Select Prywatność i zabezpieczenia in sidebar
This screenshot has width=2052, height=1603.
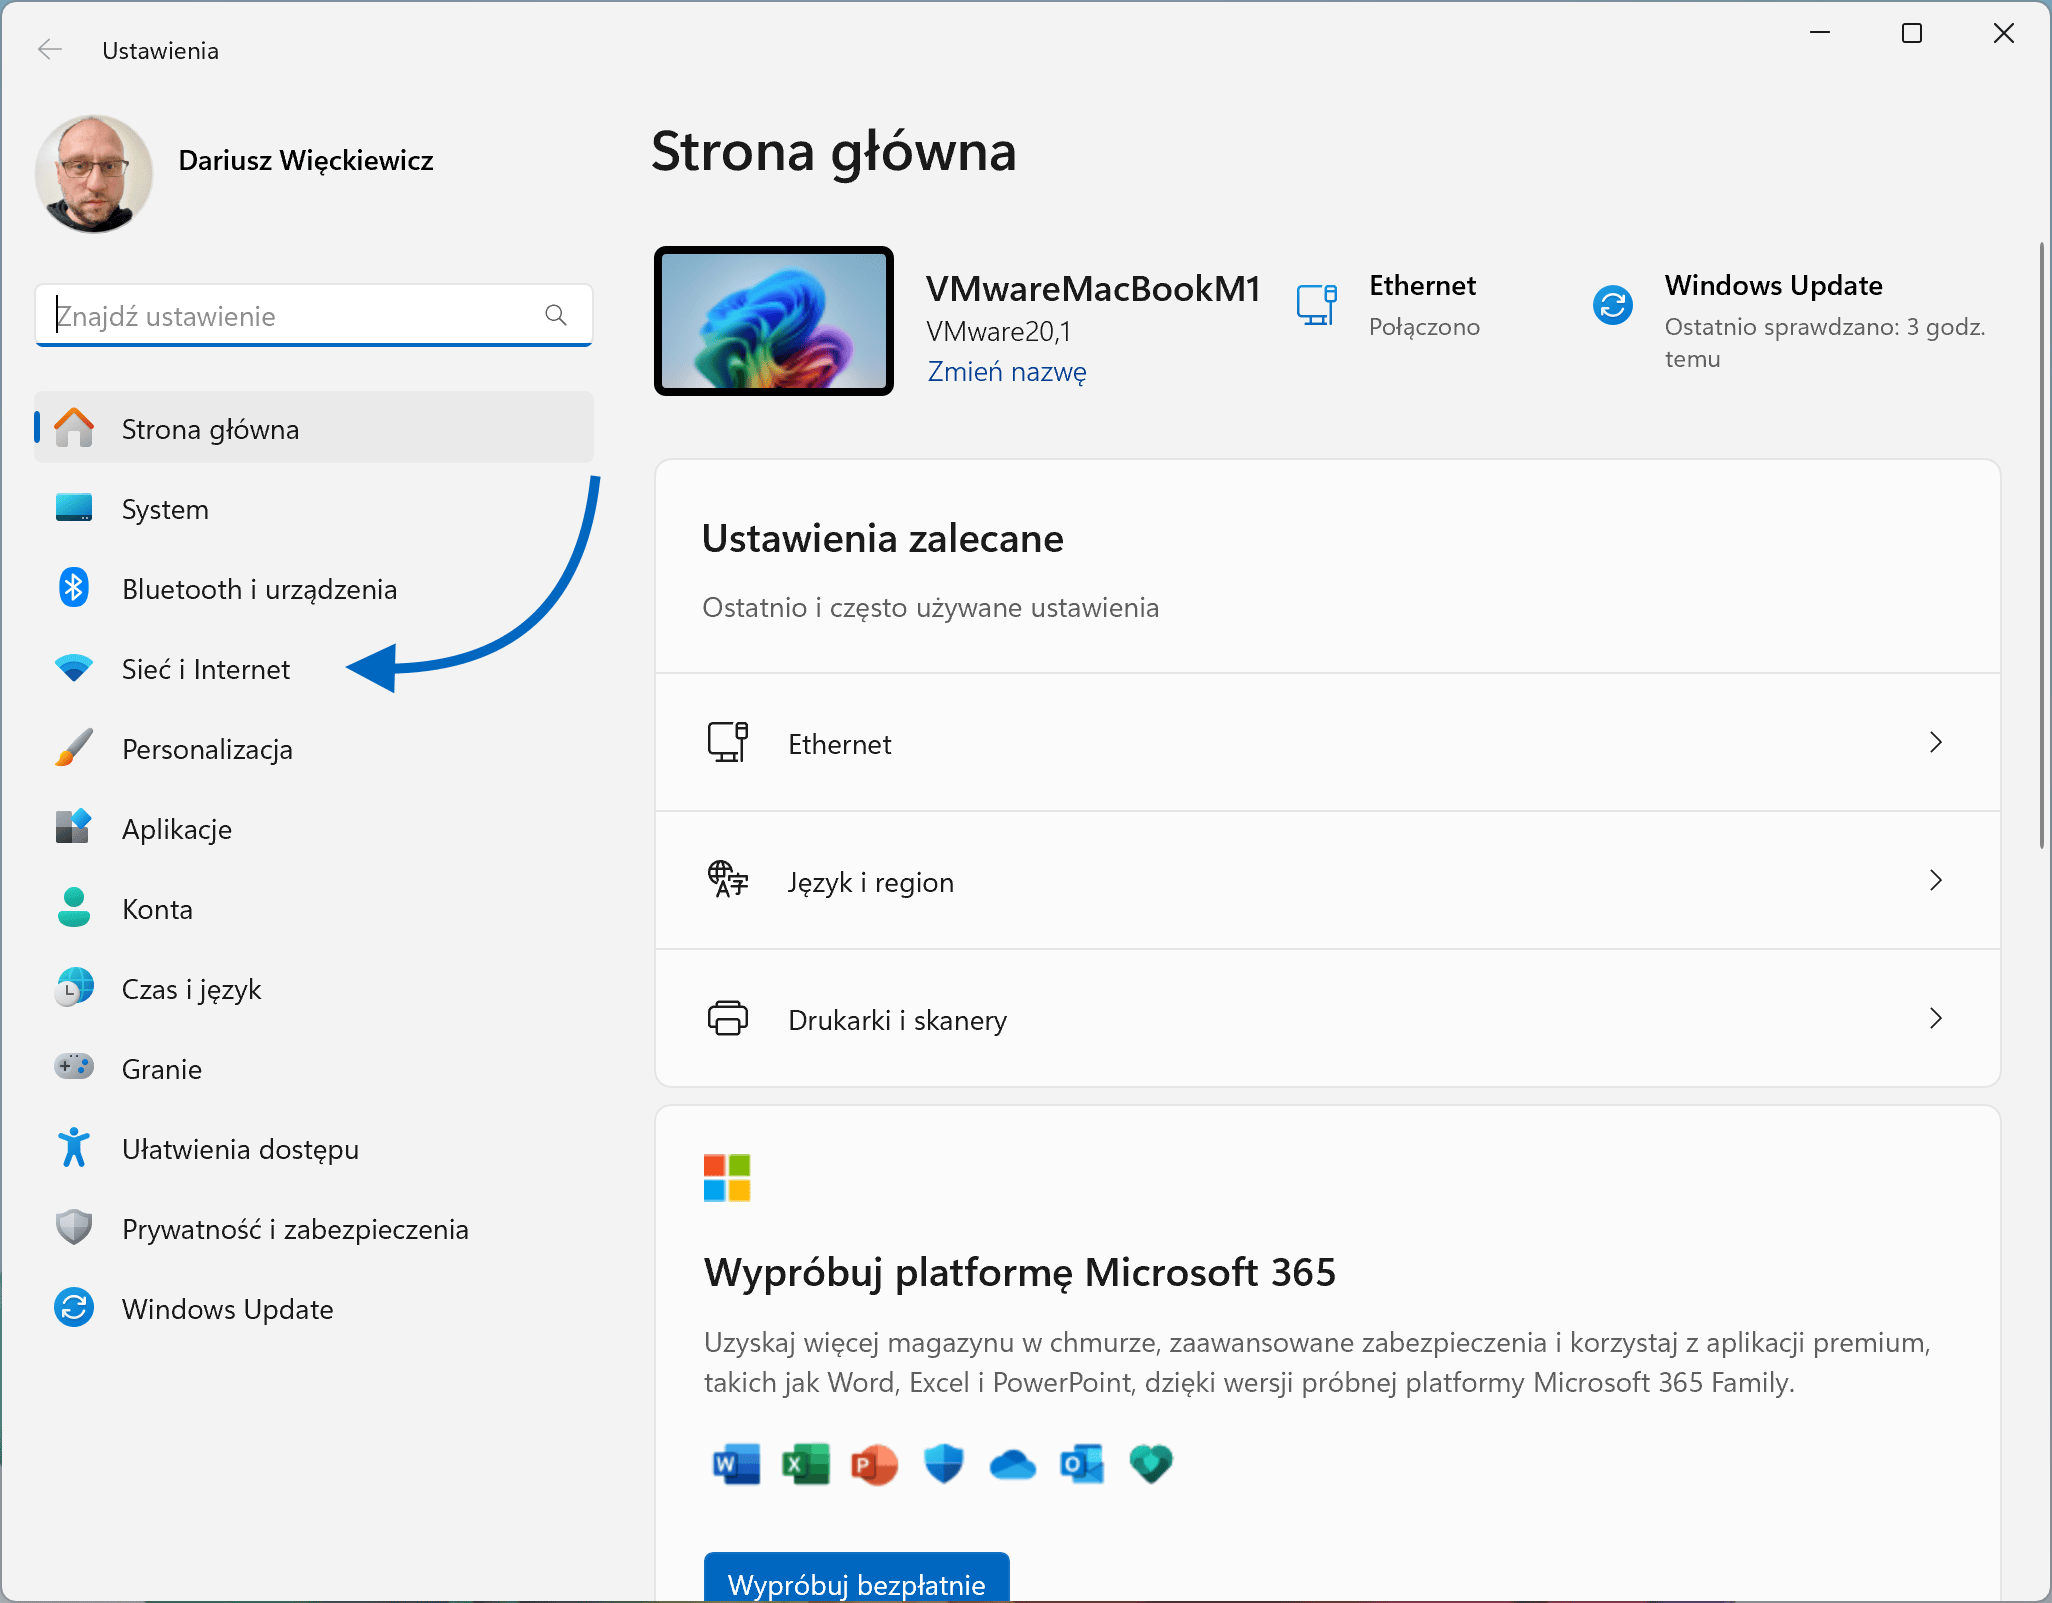tap(314, 1228)
